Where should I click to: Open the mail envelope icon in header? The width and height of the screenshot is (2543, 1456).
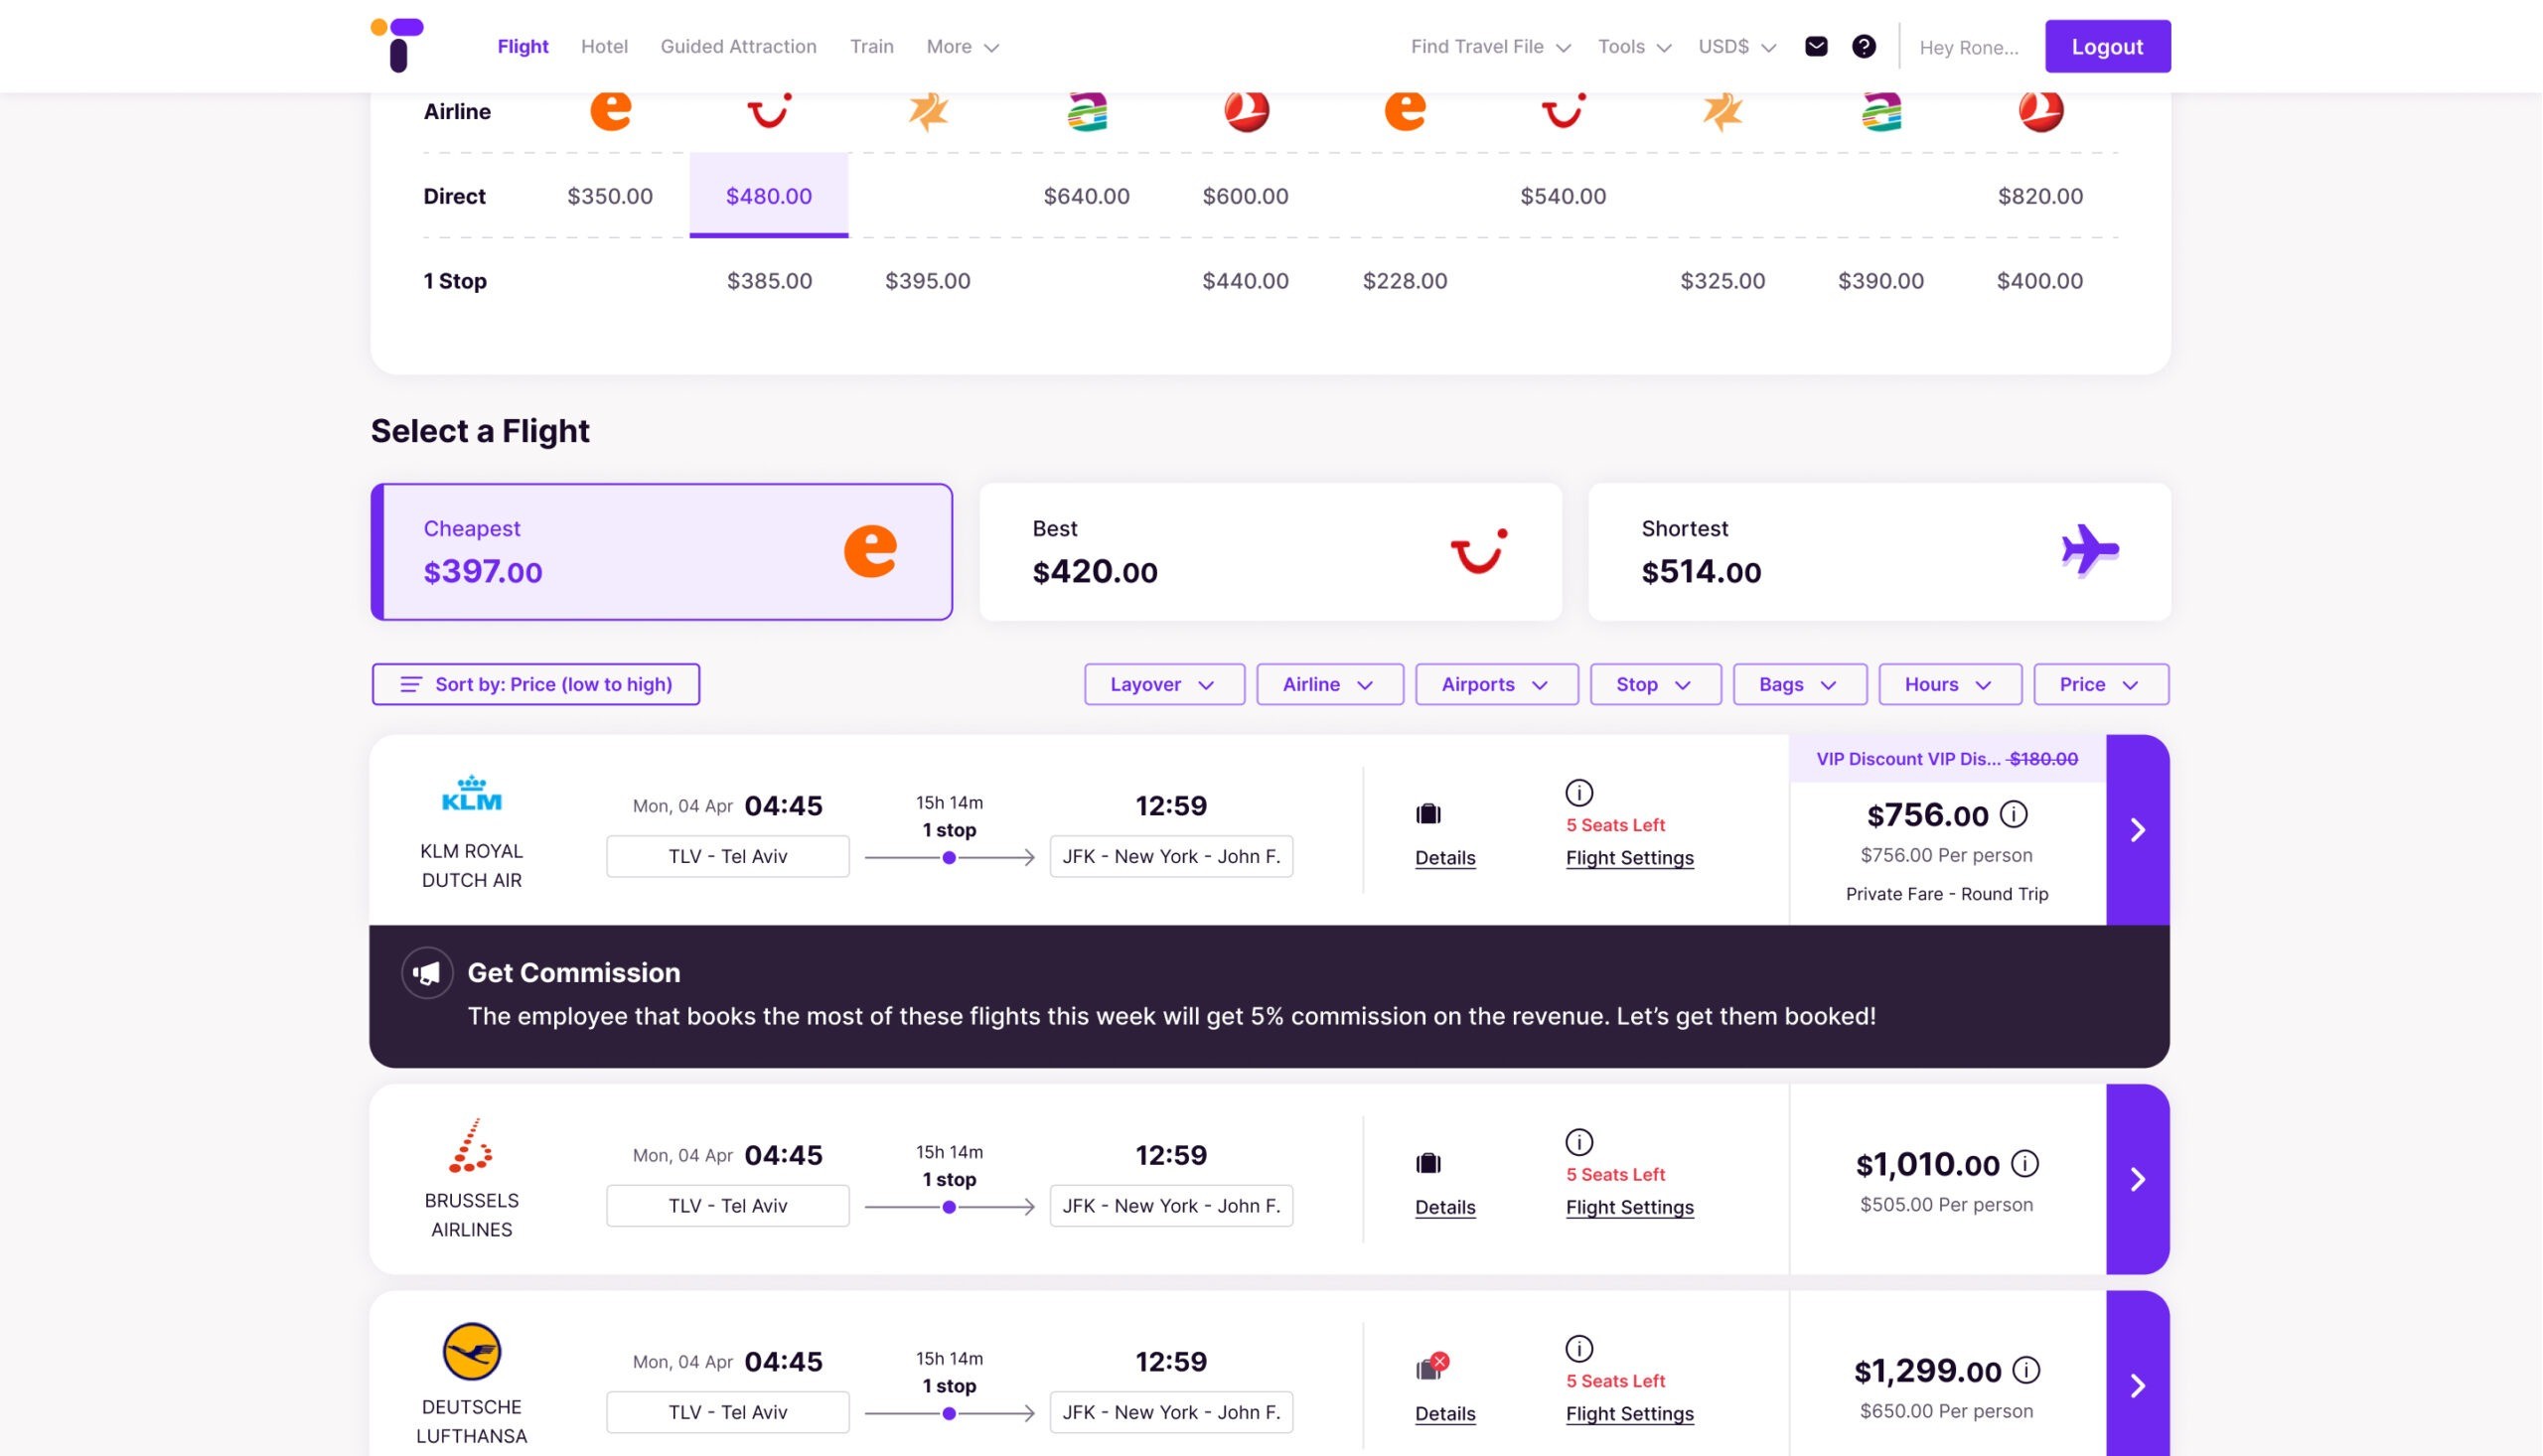click(1816, 47)
